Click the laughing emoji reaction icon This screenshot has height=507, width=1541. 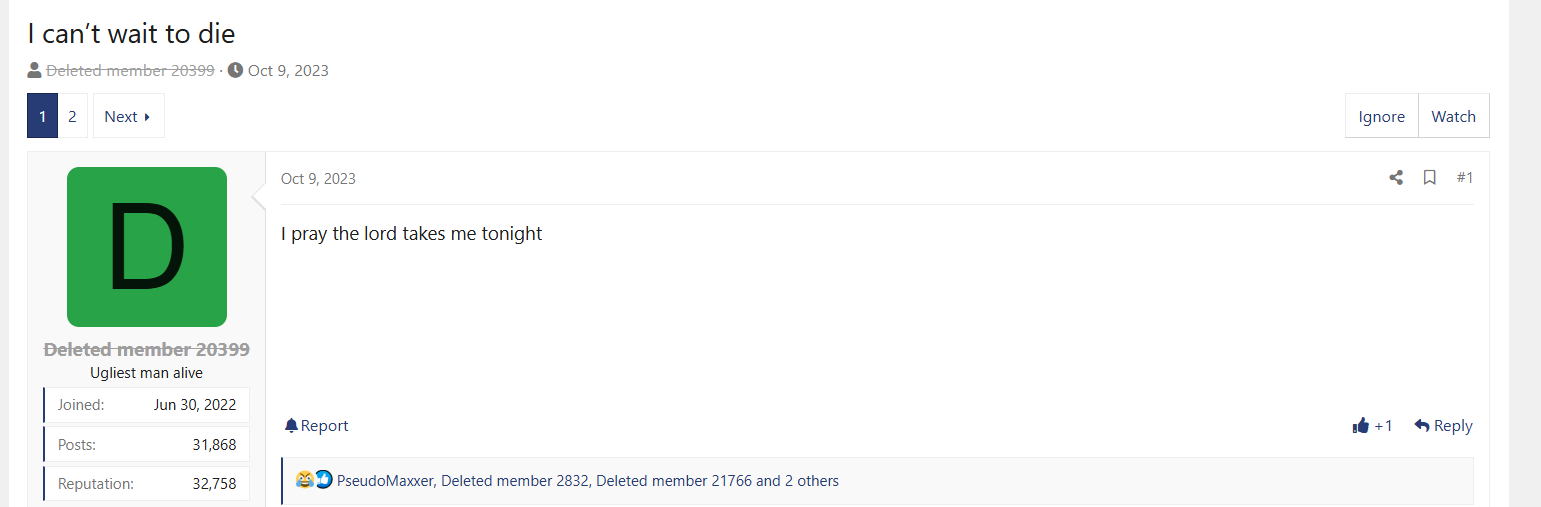[x=304, y=480]
